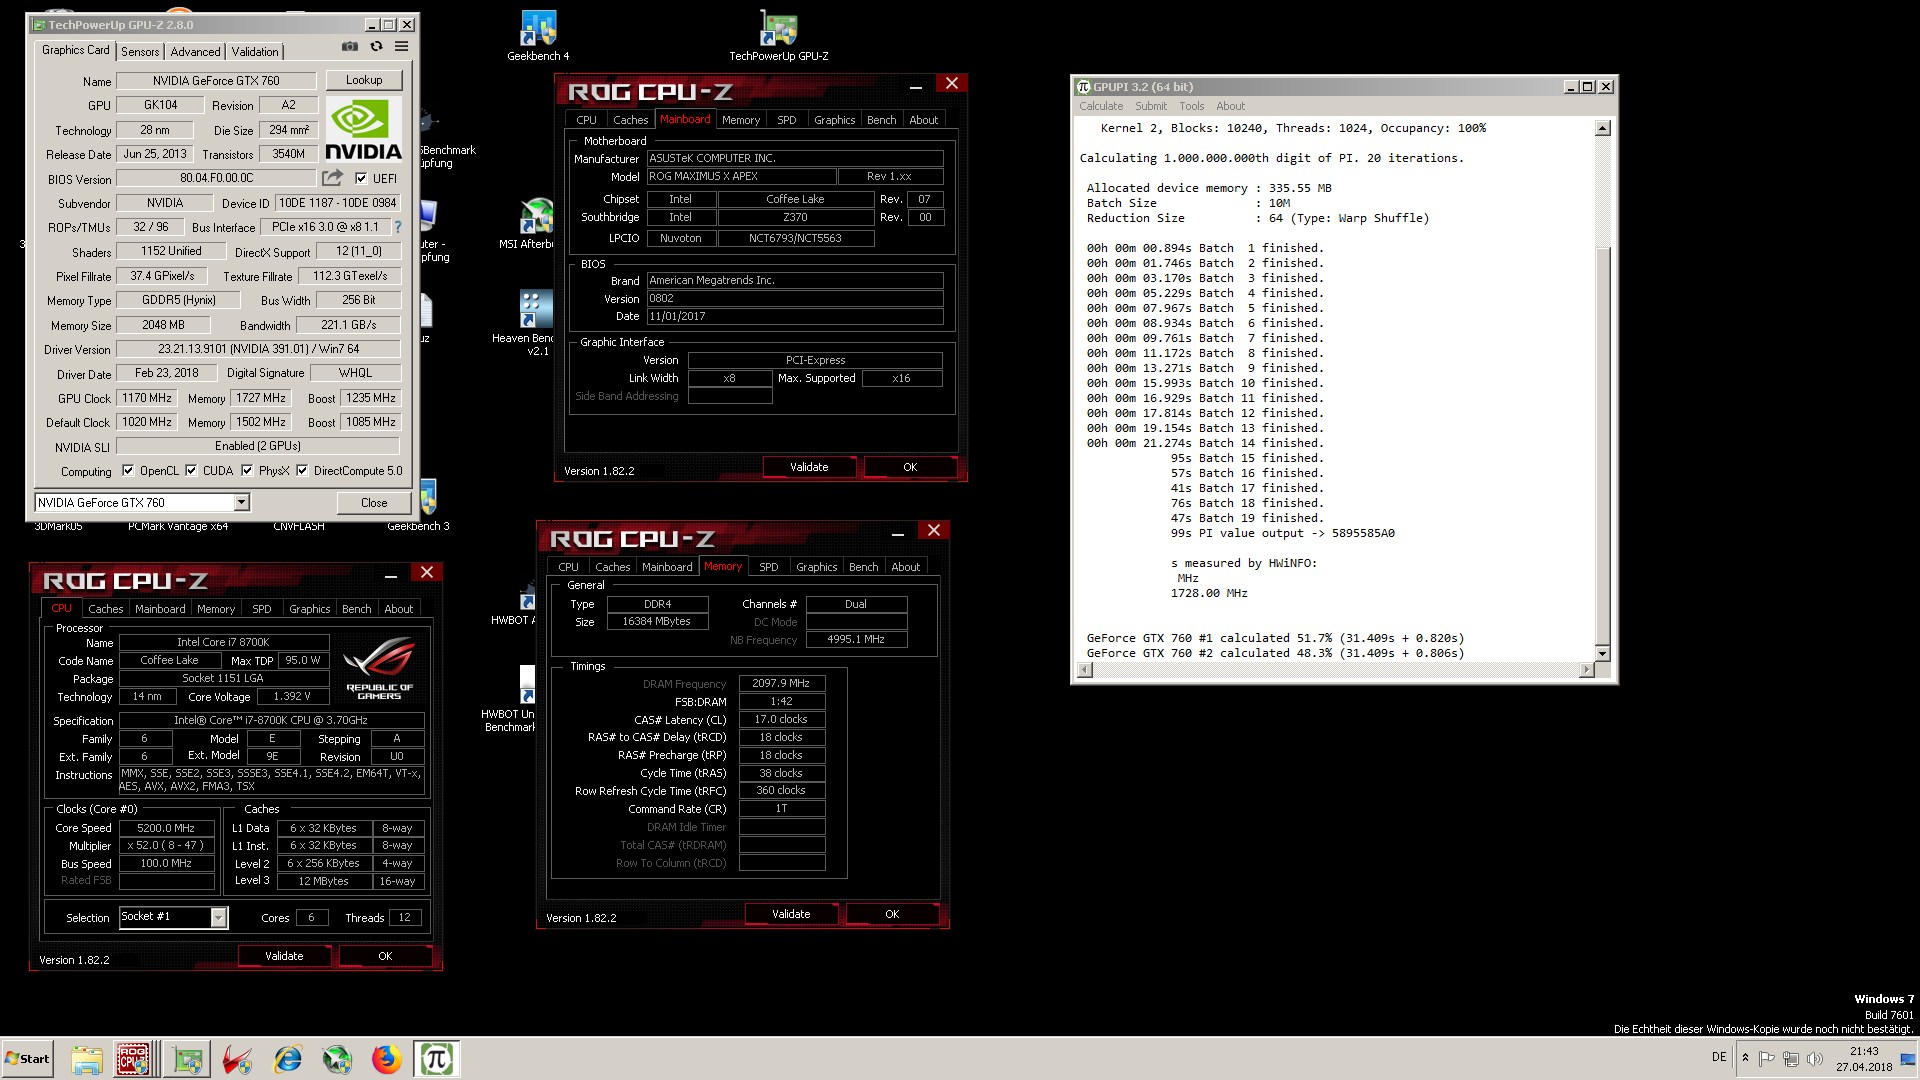Click the BIOS export share icon in GPU-Z
Screen dimensions: 1920x1080
point(332,178)
